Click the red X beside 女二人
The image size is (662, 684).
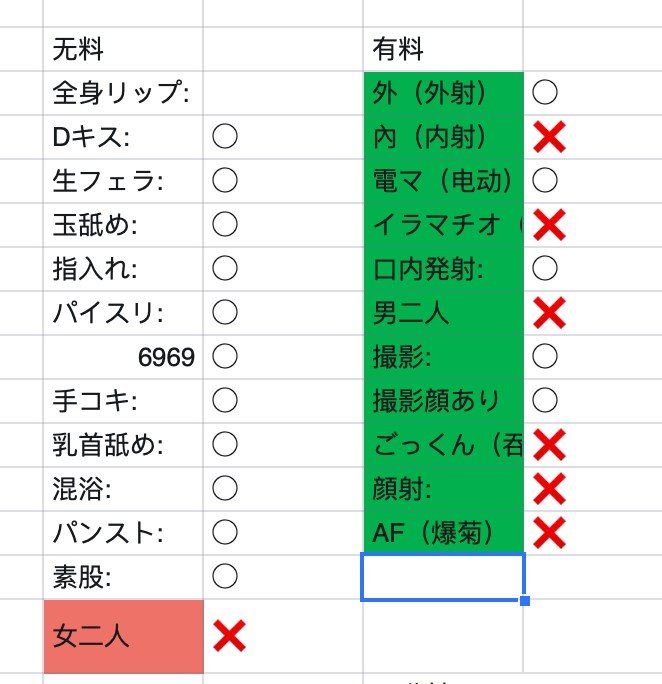click(x=229, y=636)
